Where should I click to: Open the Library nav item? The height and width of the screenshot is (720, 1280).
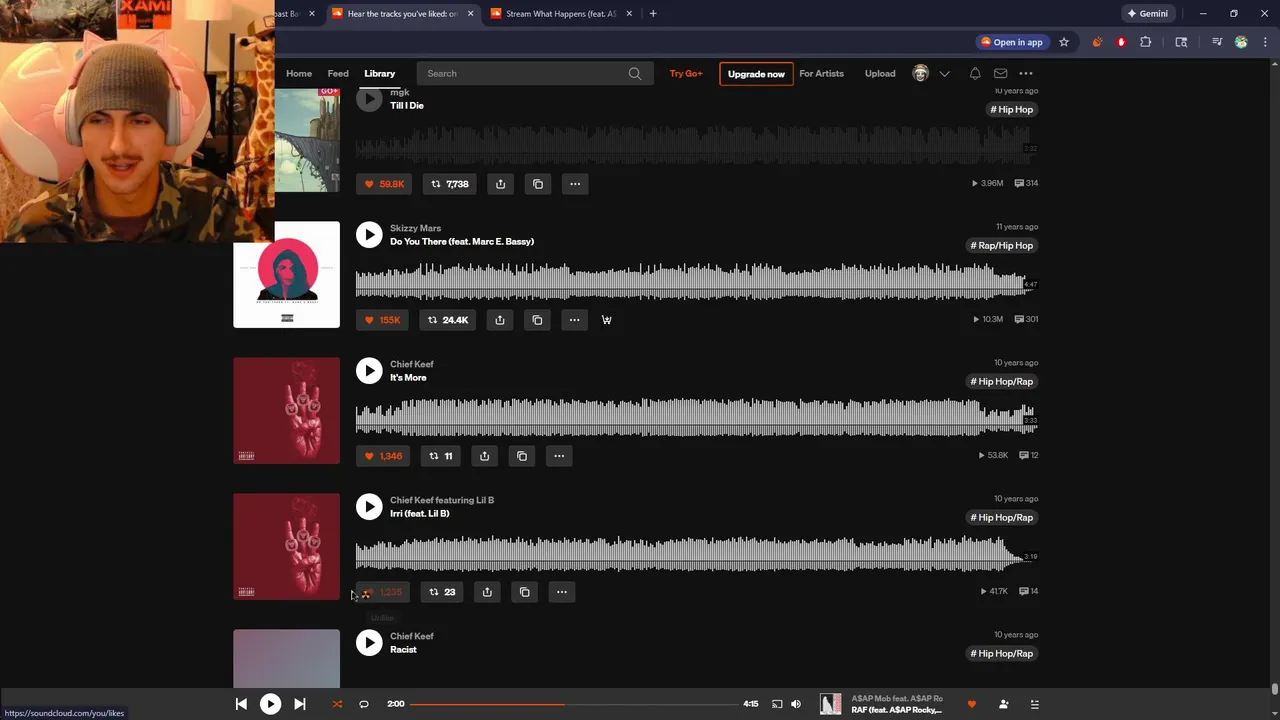380,73
